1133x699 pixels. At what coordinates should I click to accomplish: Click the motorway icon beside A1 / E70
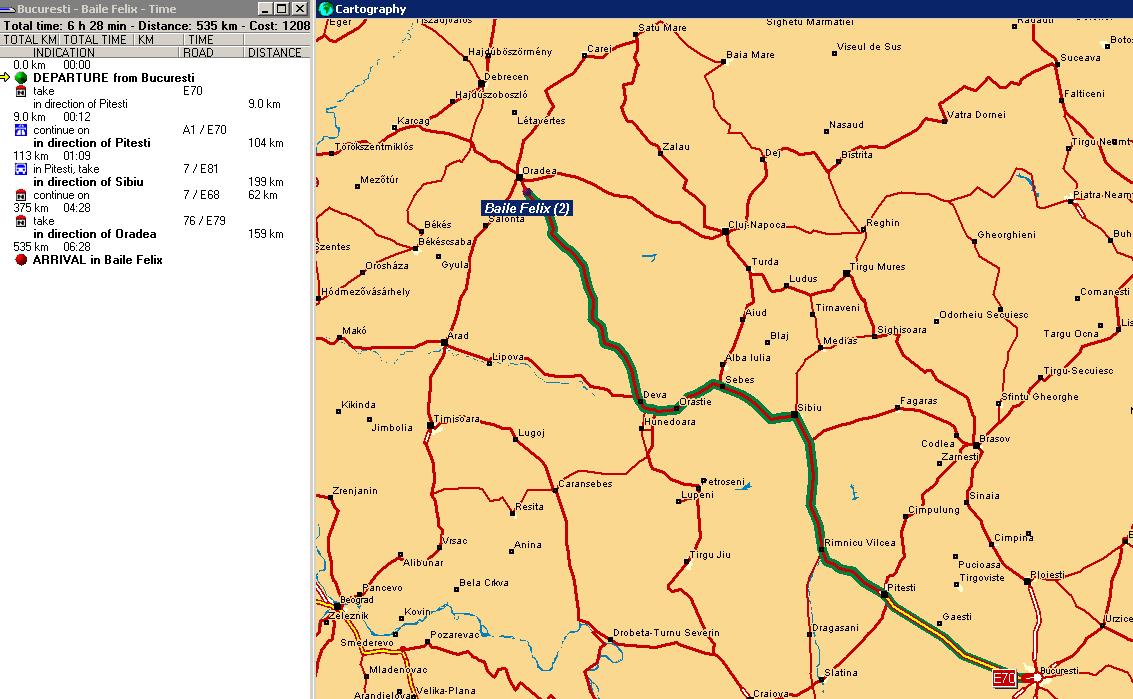click(x=21, y=130)
